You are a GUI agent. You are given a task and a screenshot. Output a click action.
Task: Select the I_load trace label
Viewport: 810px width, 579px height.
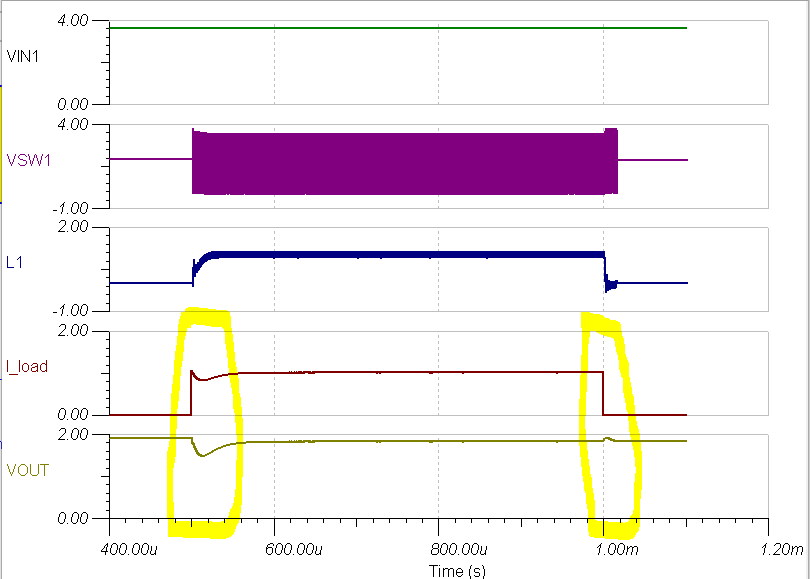[x=27, y=366]
